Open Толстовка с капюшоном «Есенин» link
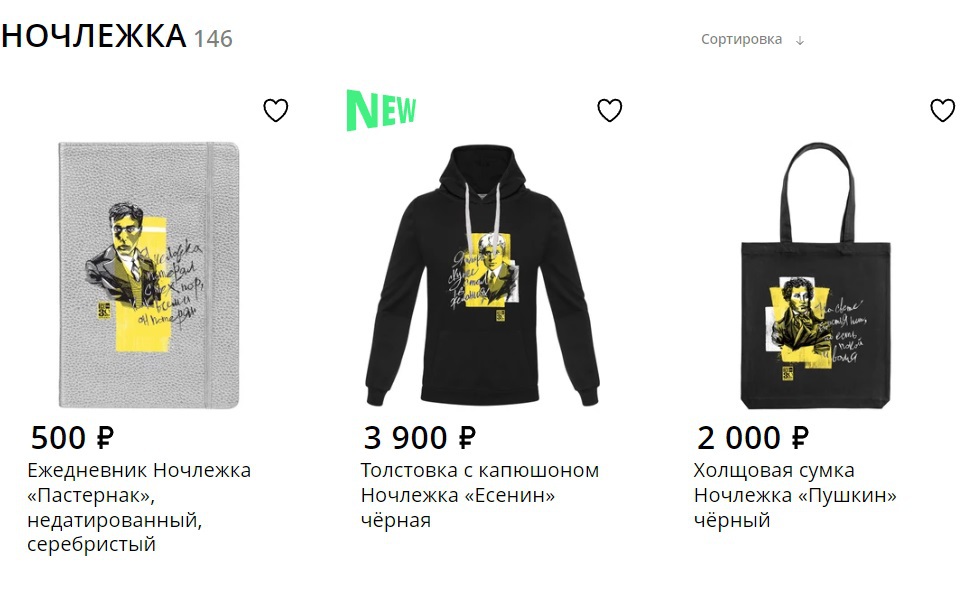Screen dimensions: 978x590 480,495
